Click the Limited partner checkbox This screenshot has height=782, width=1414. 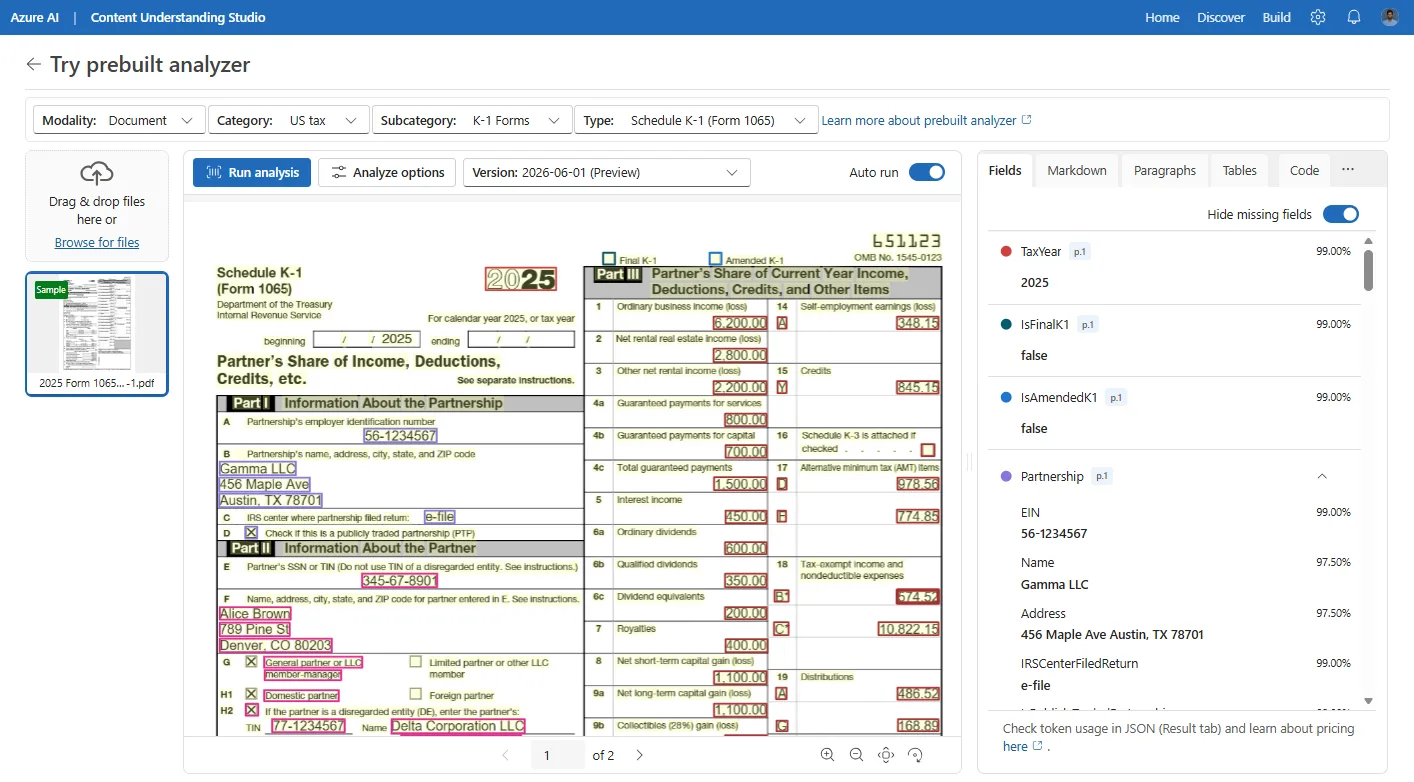(415, 662)
